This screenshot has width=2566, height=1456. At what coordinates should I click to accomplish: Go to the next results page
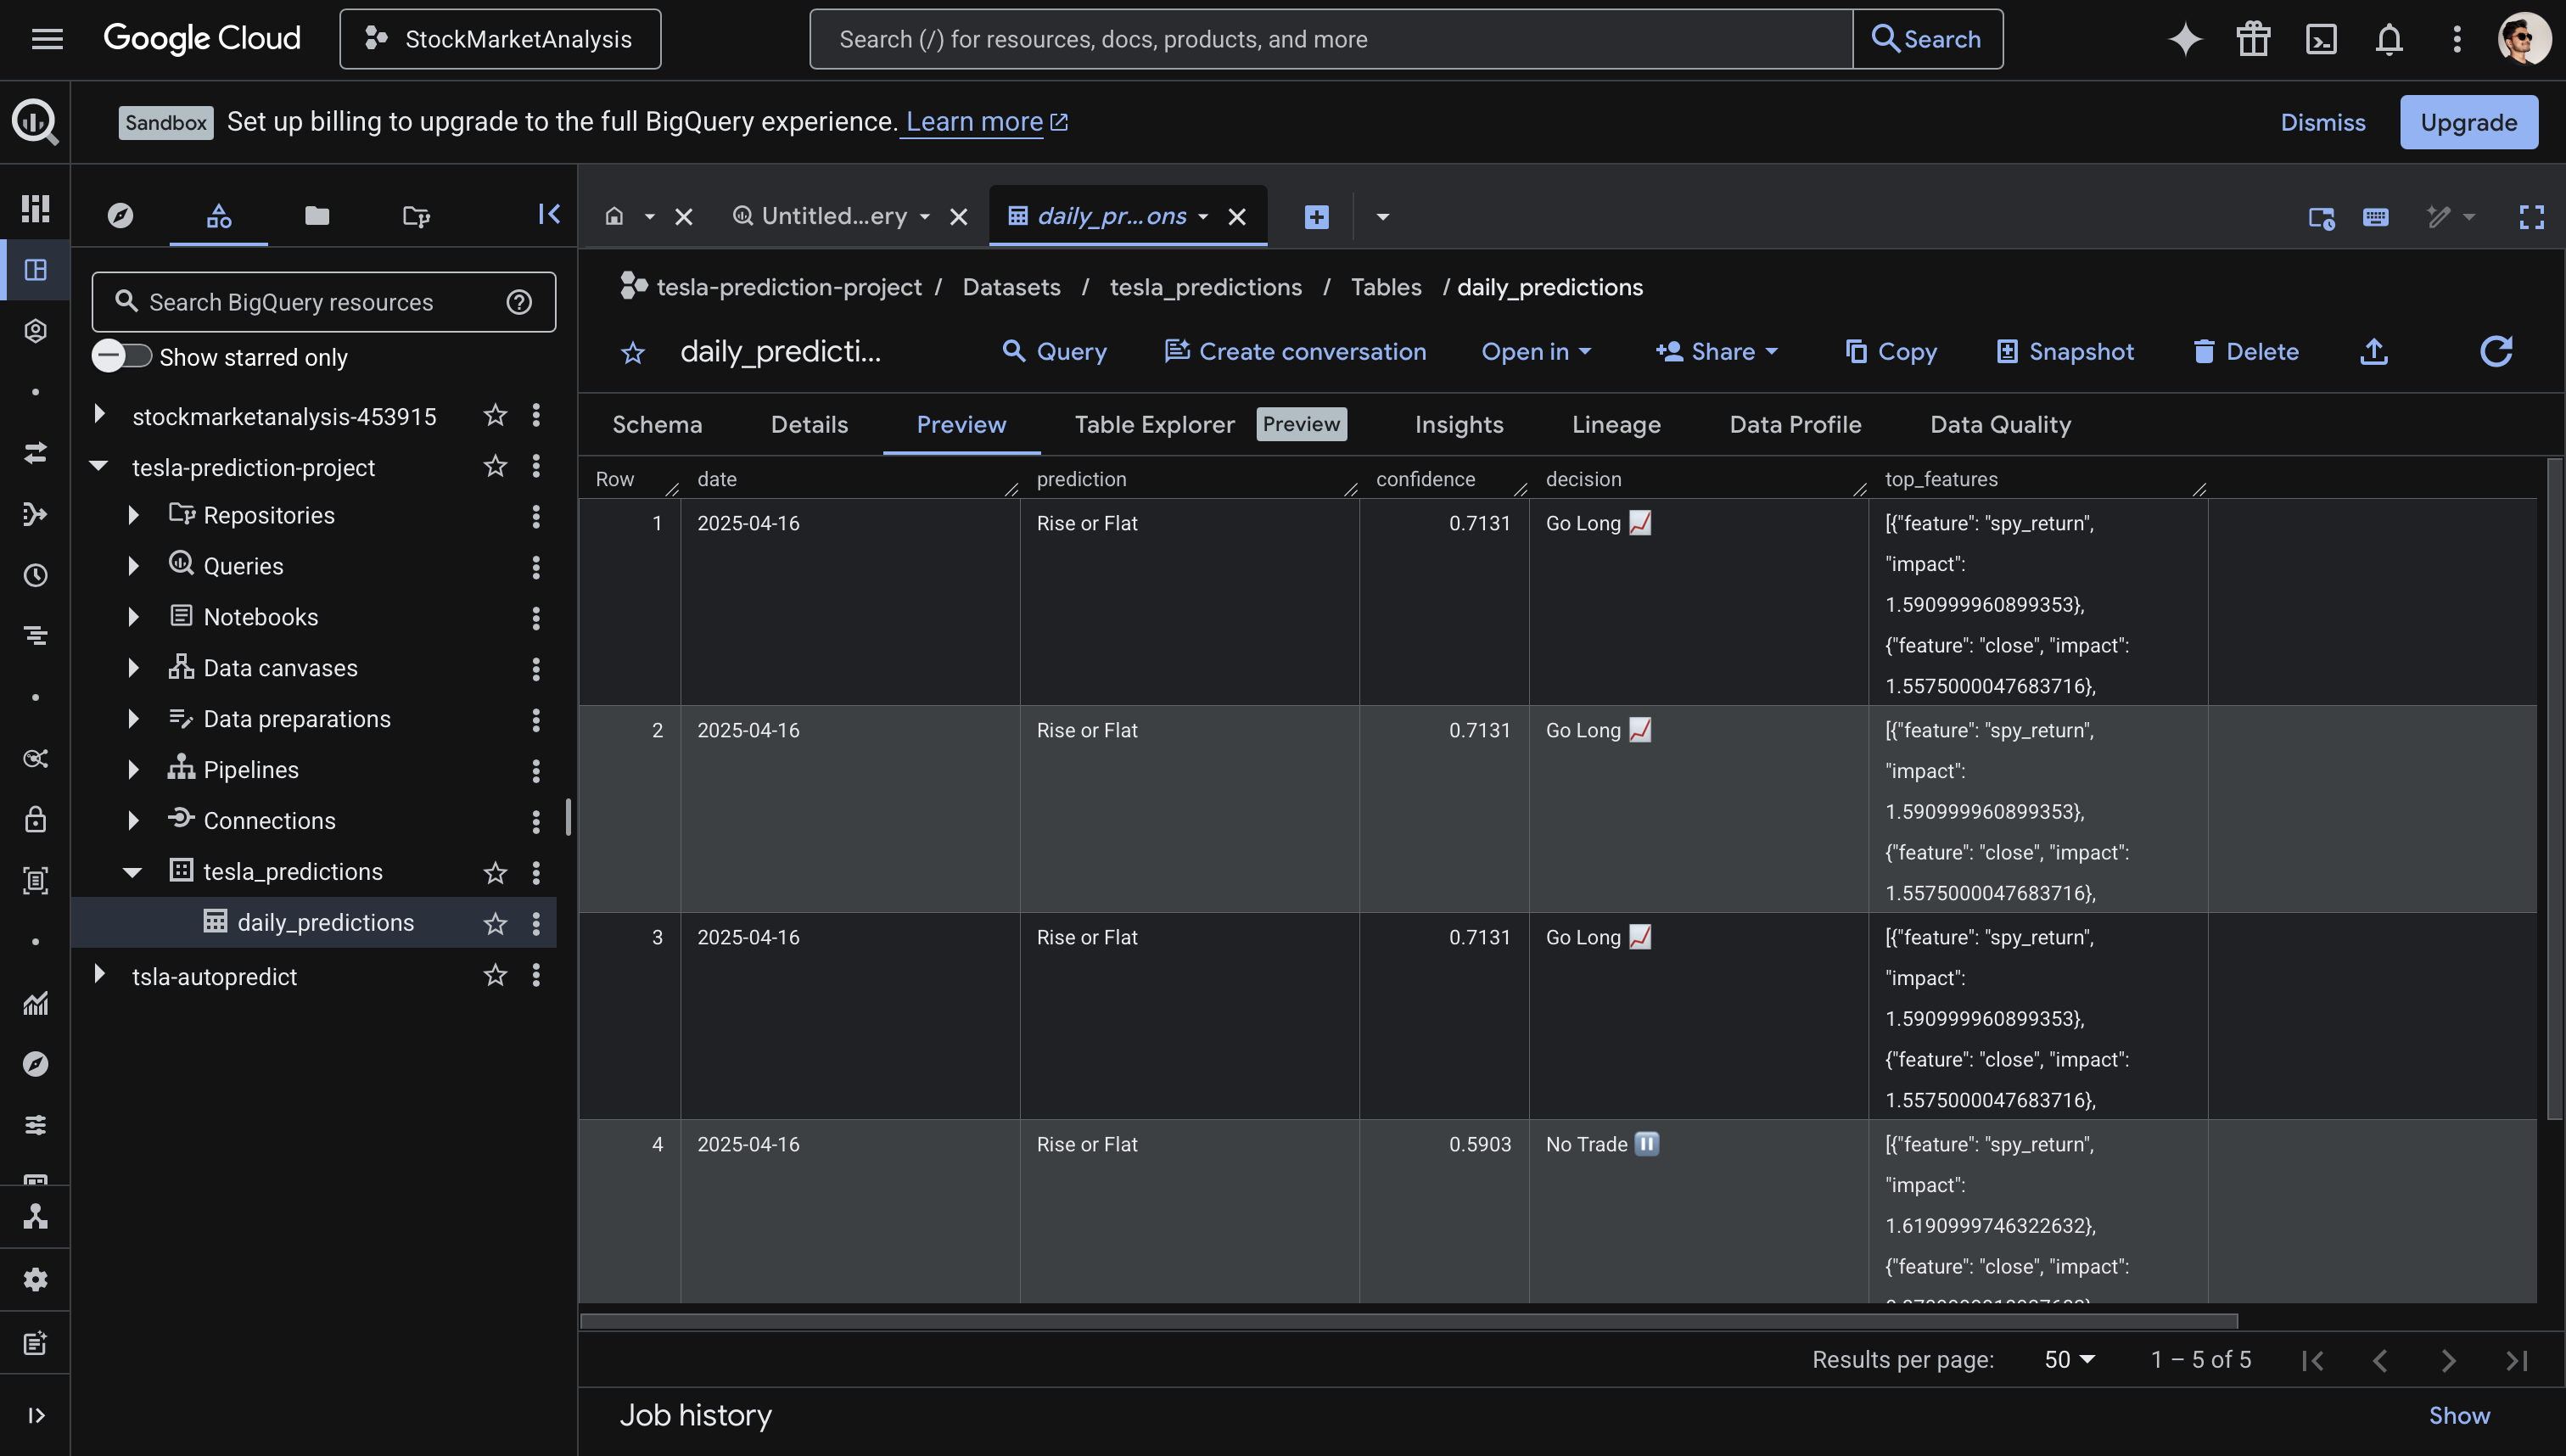2450,1359
